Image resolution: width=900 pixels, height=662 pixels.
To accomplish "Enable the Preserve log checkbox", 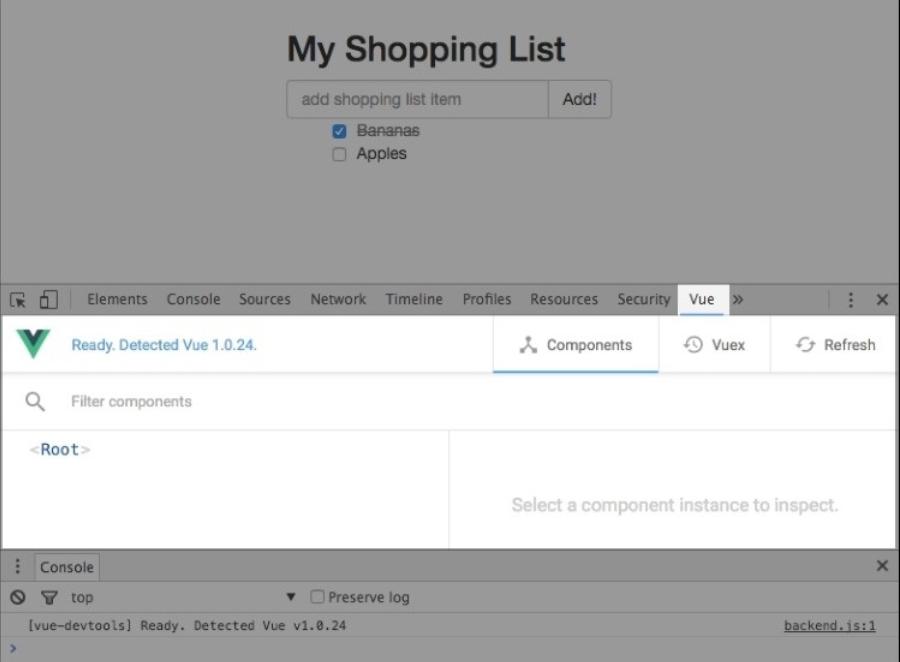I will pyautogui.click(x=317, y=597).
